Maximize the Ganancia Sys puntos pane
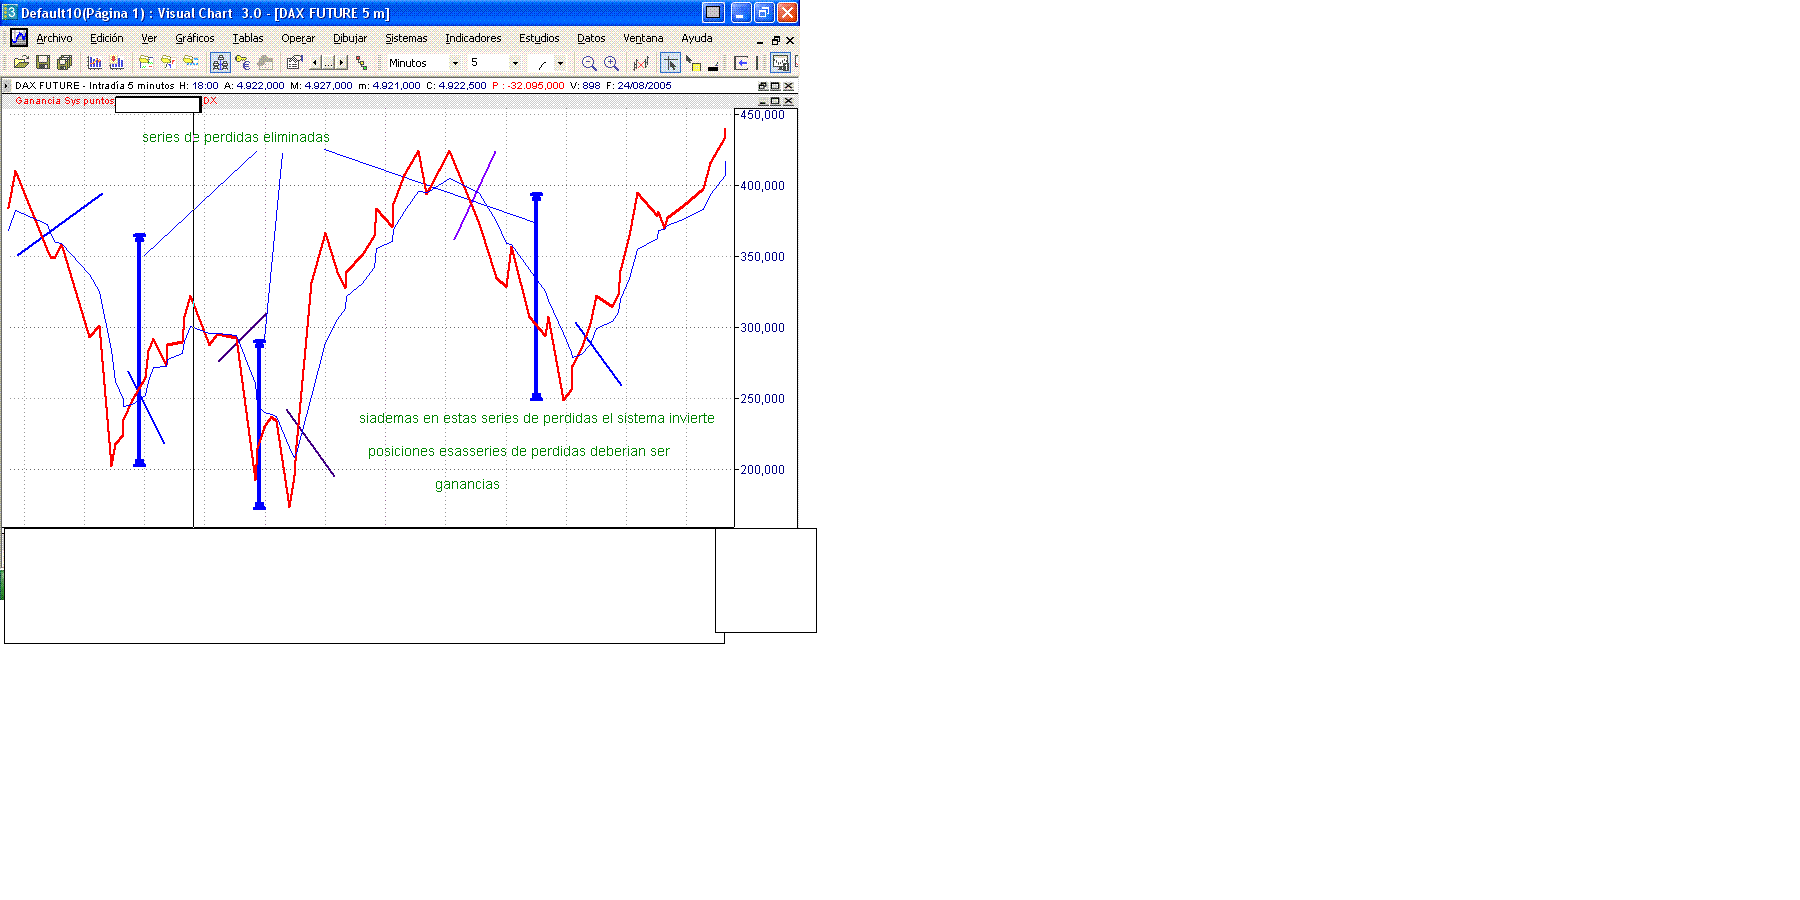This screenshot has height=900, width=1800. tap(775, 101)
